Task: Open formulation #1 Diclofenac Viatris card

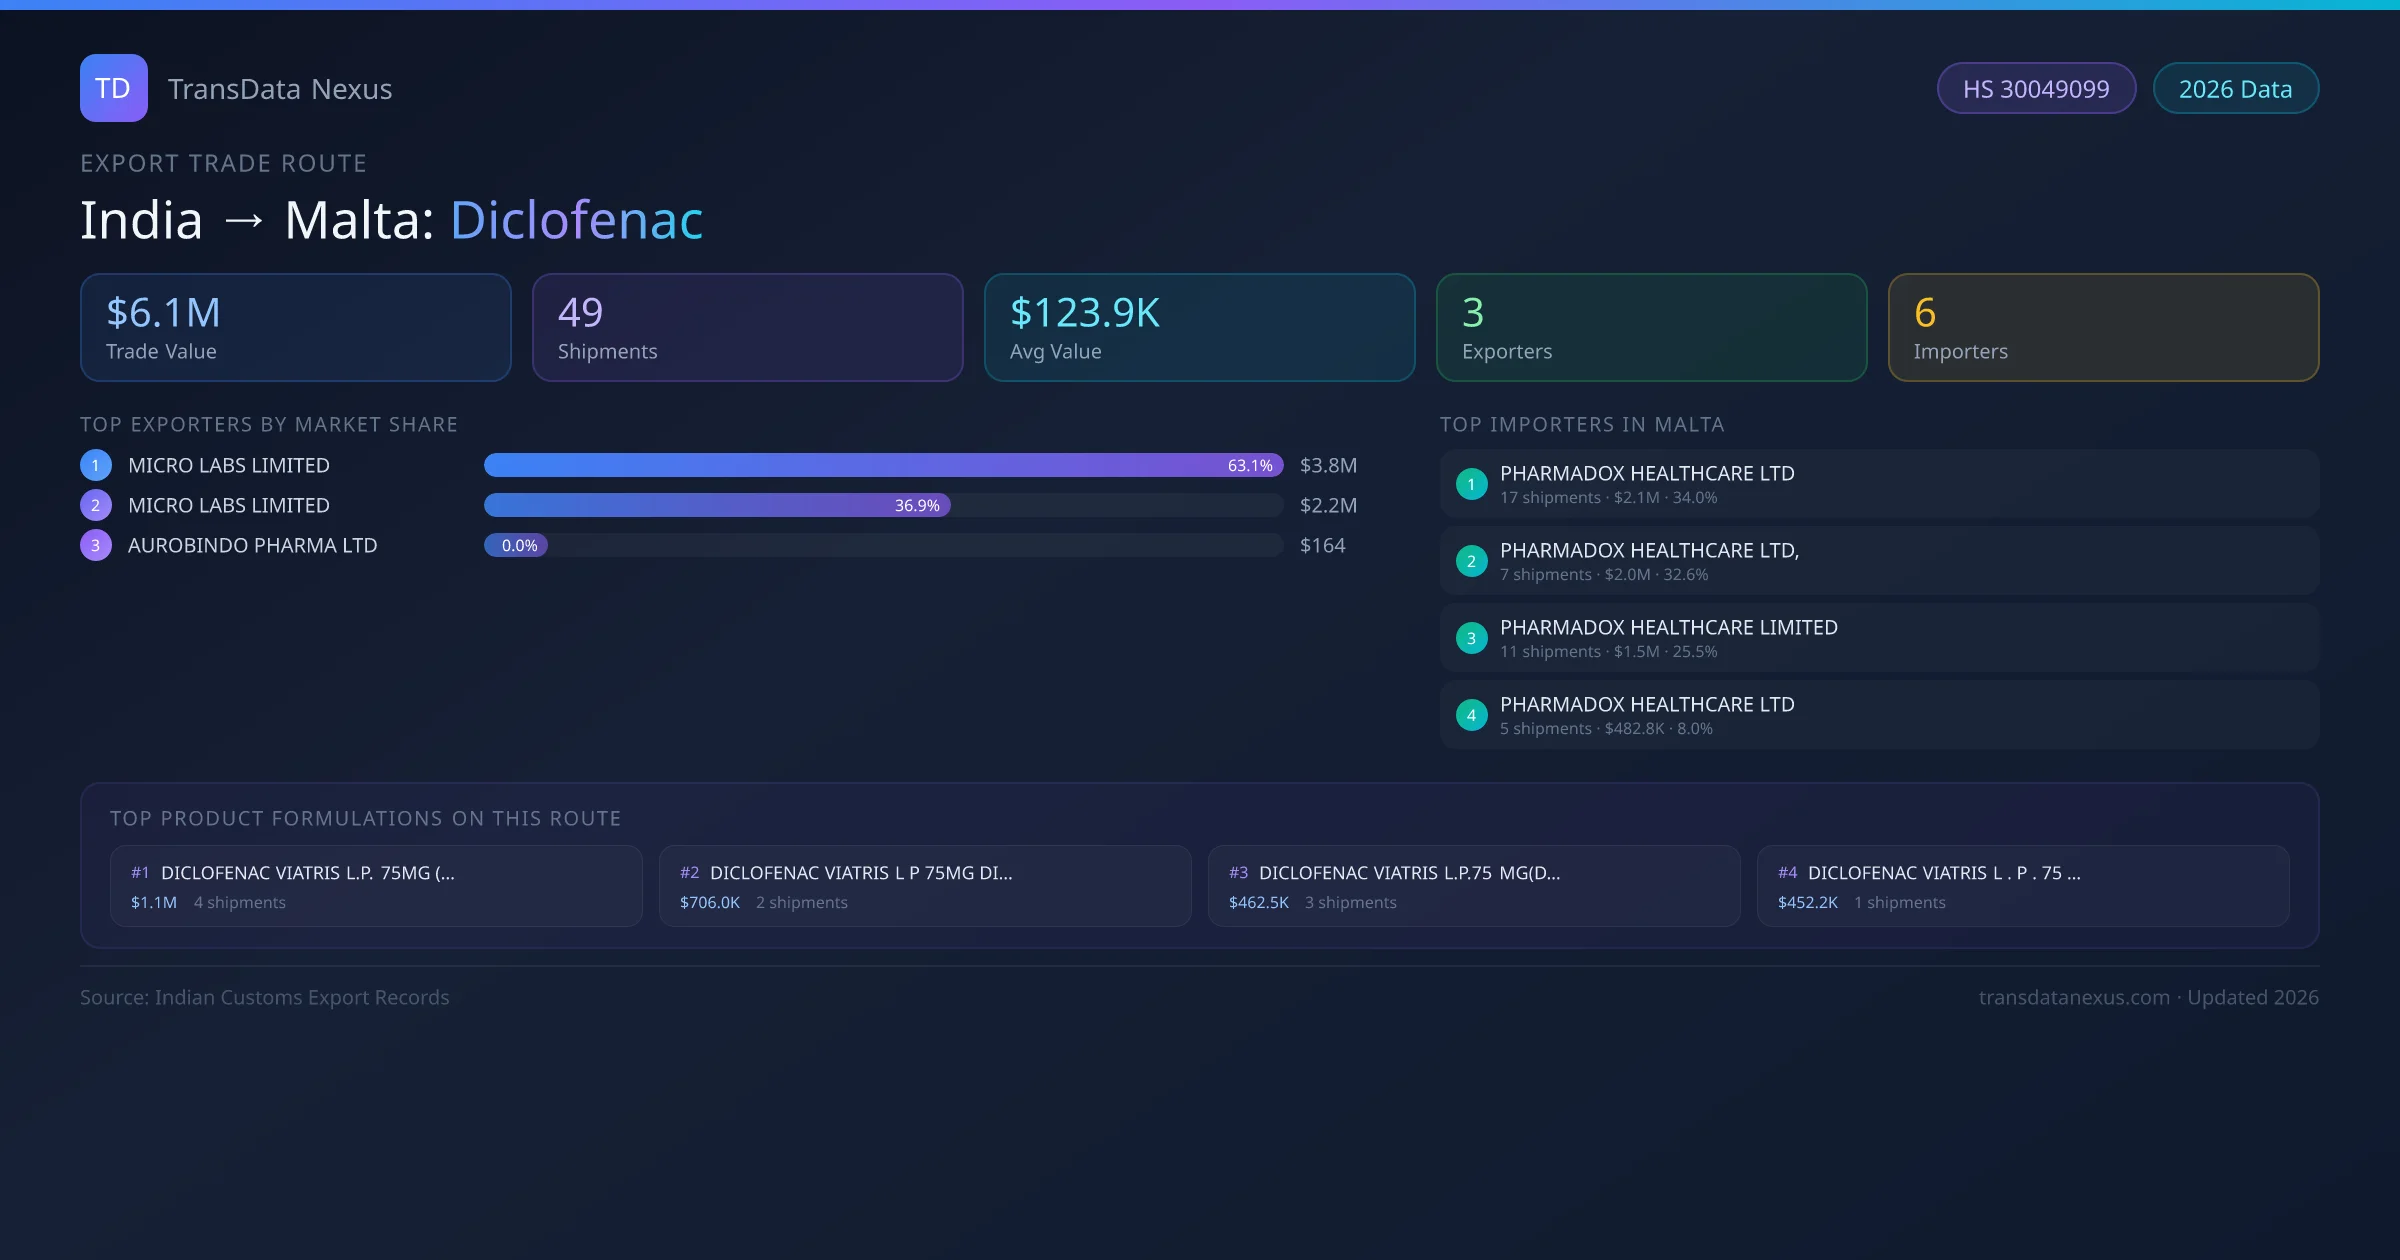Action: coord(376,886)
